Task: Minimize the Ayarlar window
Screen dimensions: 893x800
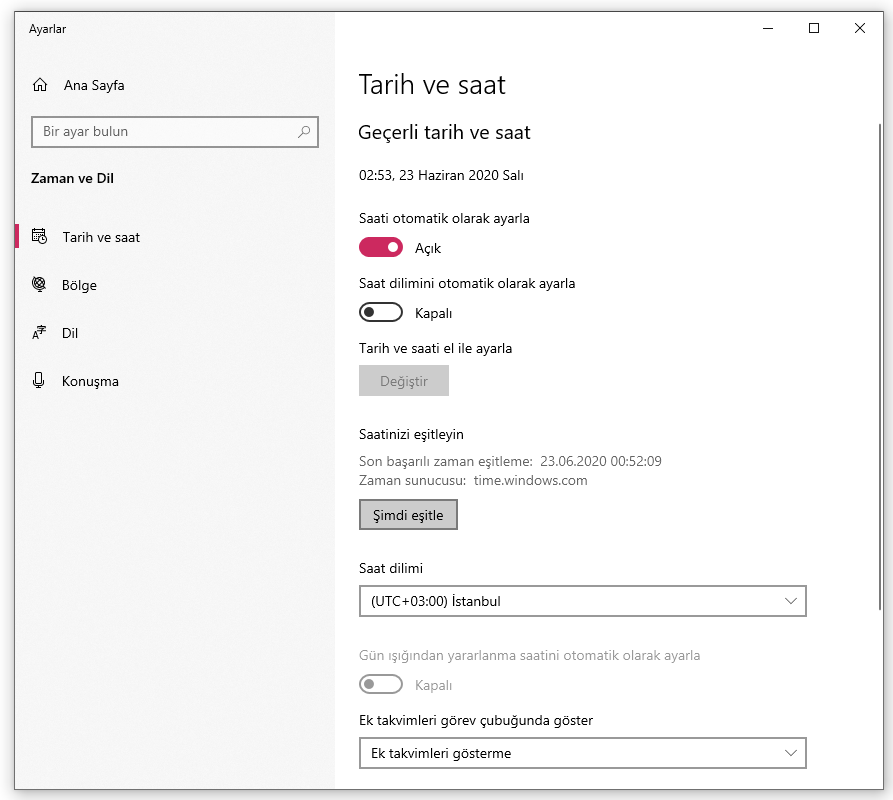Action: pos(768,29)
